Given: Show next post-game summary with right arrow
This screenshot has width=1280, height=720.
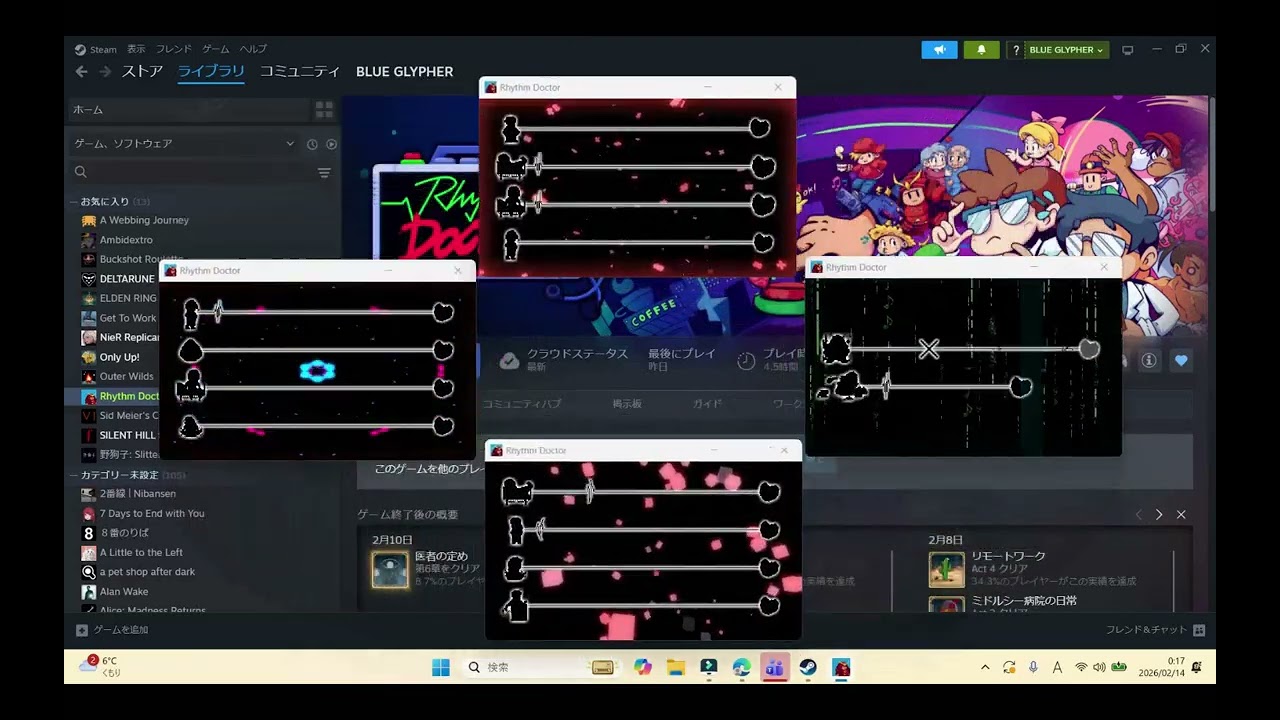Looking at the screenshot, I should (x=1159, y=514).
